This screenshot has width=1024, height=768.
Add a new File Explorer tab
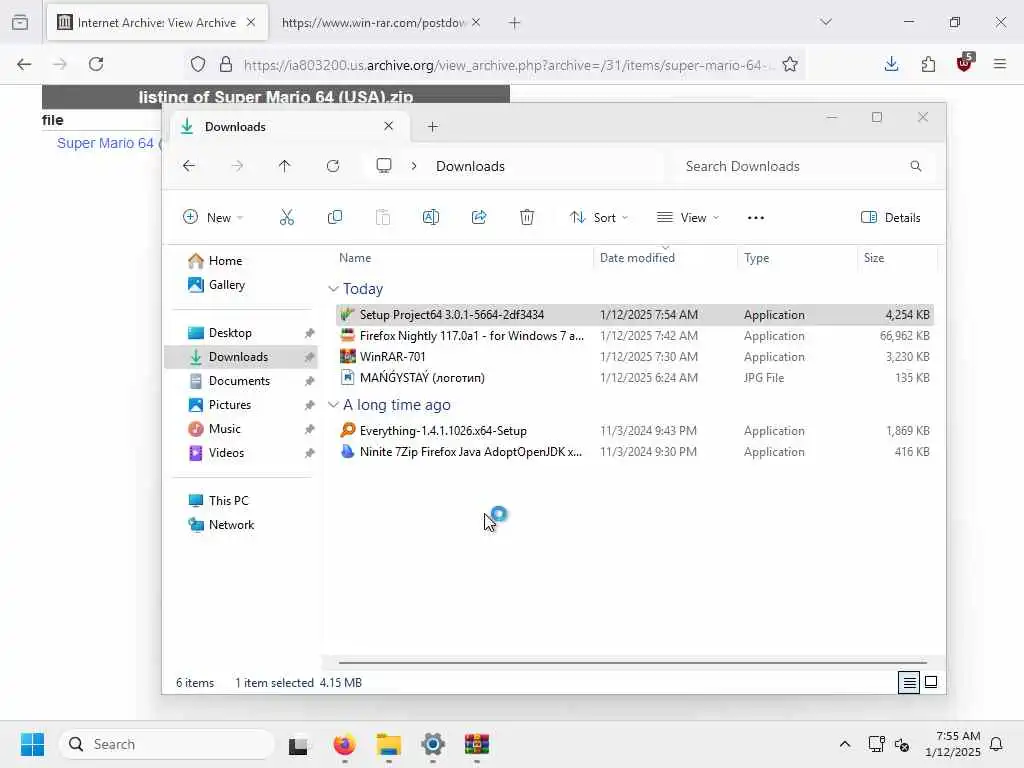coord(432,127)
